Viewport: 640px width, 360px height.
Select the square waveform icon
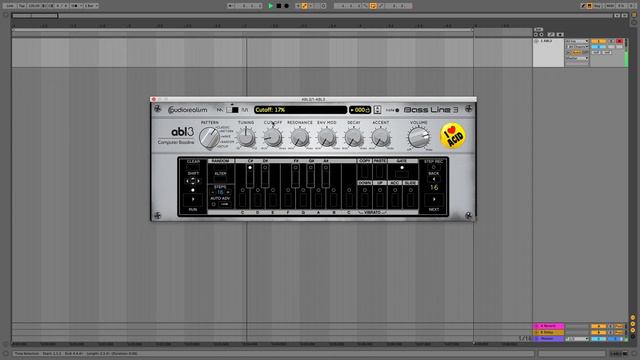point(244,110)
